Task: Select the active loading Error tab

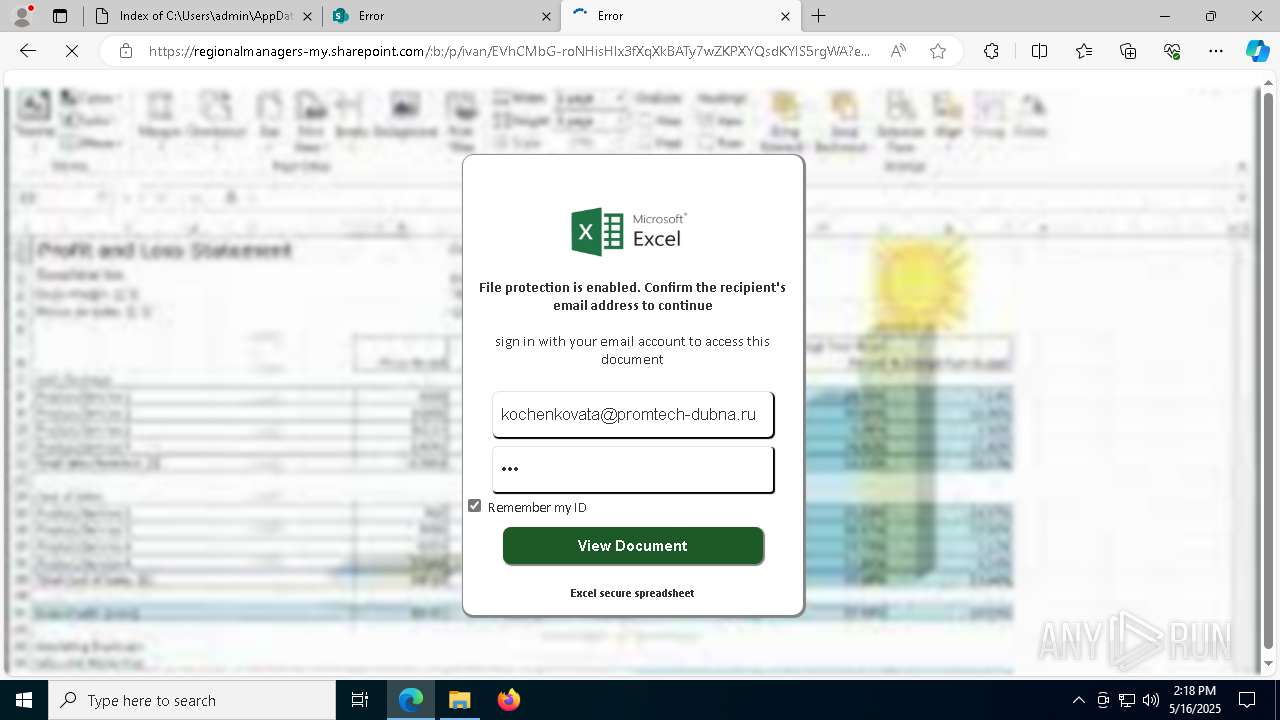Action: coord(680,16)
